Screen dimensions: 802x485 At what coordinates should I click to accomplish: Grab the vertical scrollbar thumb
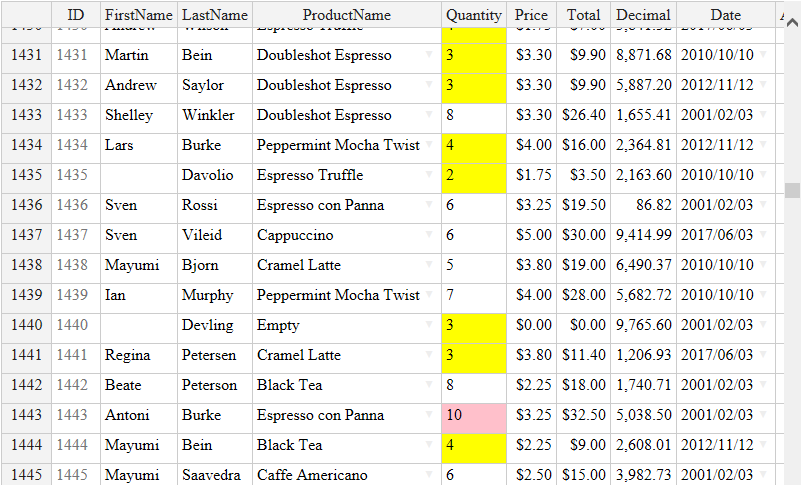[792, 190]
